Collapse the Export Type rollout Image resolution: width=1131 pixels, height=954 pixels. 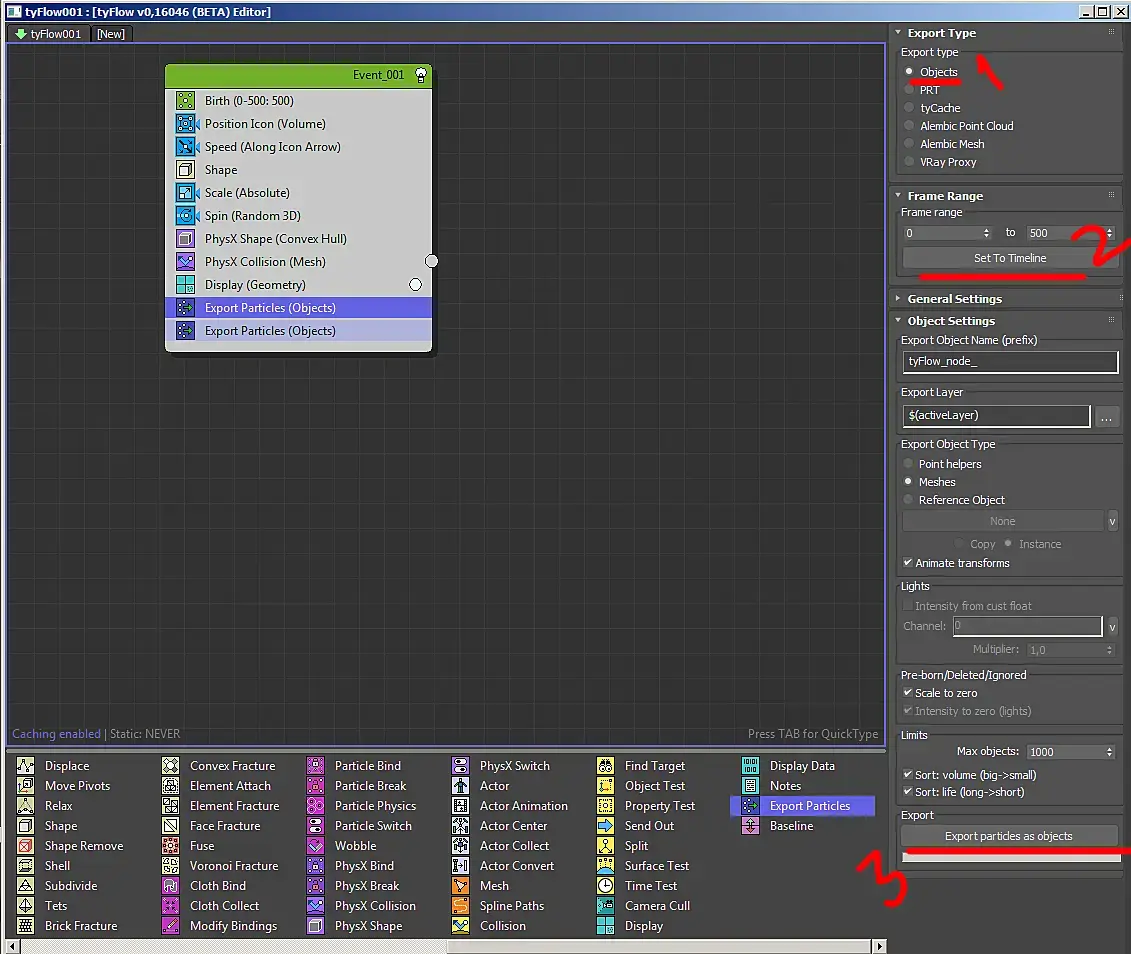pos(898,32)
